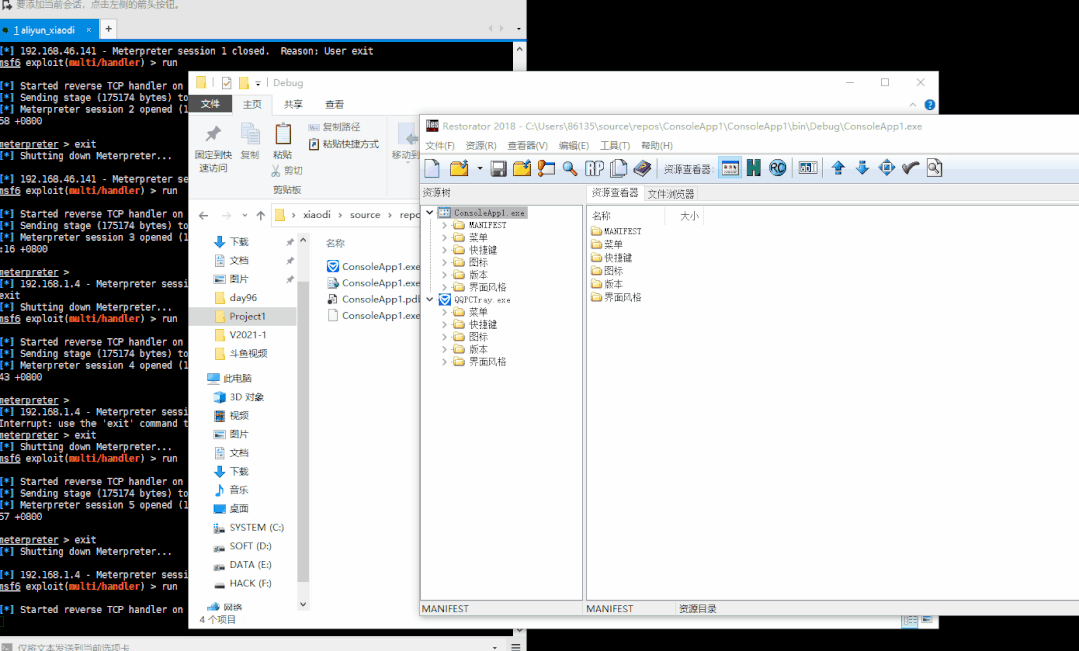Click the four-way expand icon in Restorator toolbar
Viewport: 1079px width, 651px height.
pos(886,168)
